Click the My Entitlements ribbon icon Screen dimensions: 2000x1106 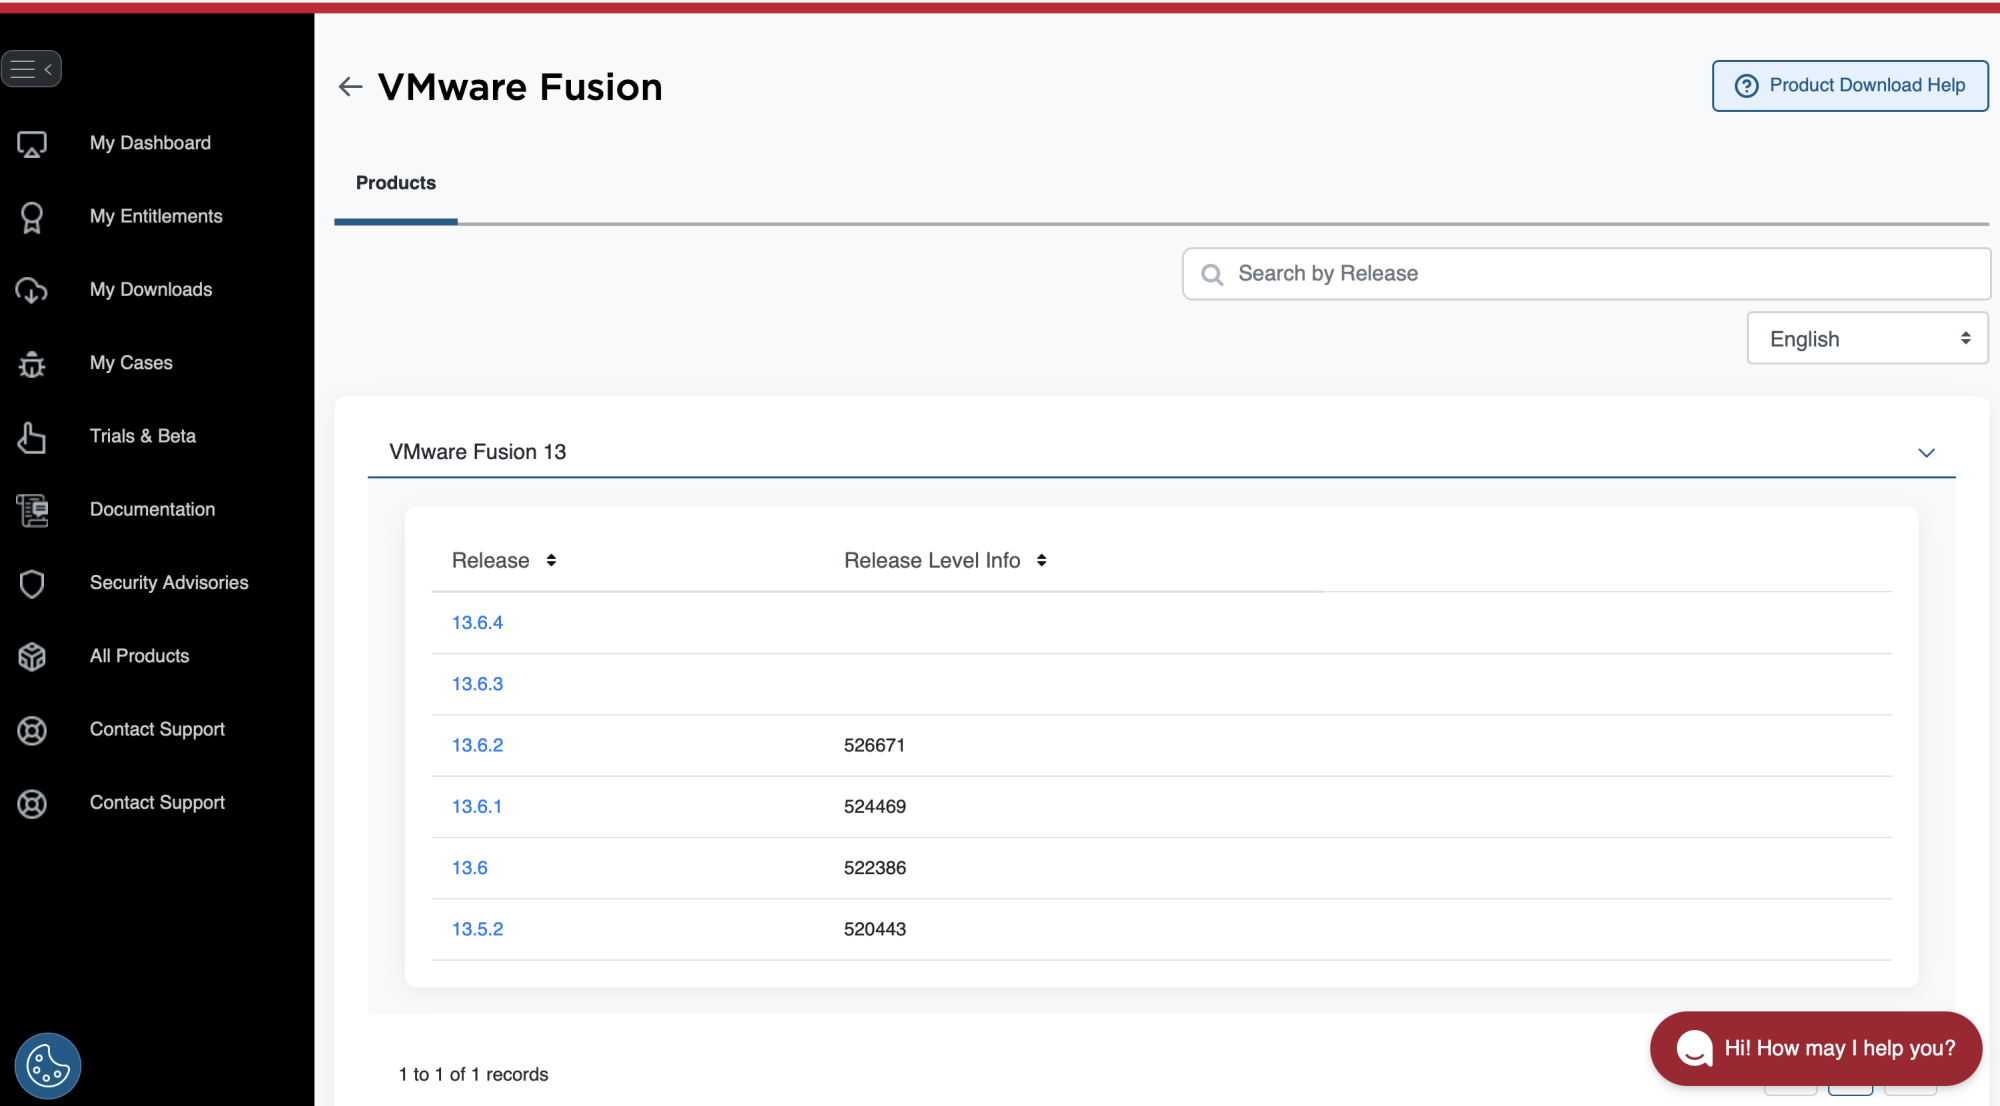coord(32,217)
